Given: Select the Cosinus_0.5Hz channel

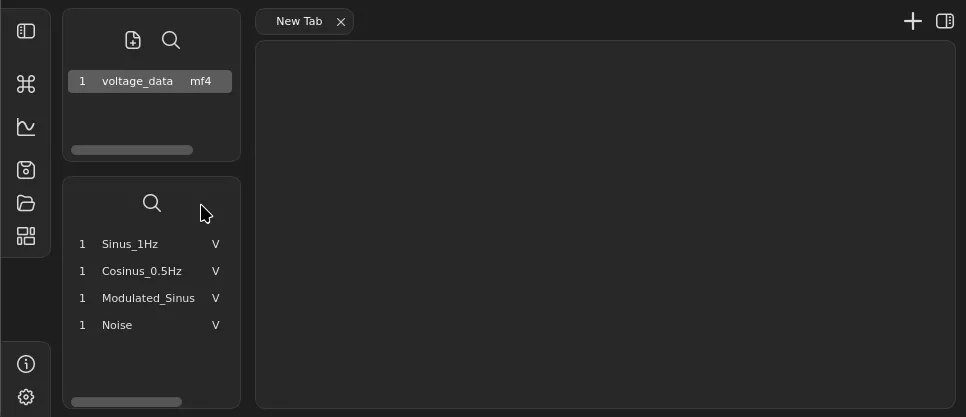Looking at the screenshot, I should [142, 271].
